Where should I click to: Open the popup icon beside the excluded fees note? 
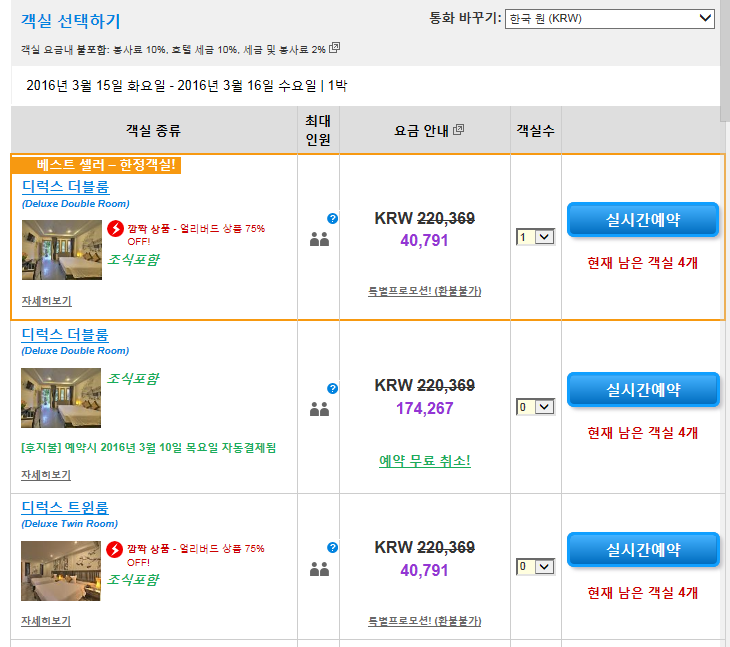334,48
